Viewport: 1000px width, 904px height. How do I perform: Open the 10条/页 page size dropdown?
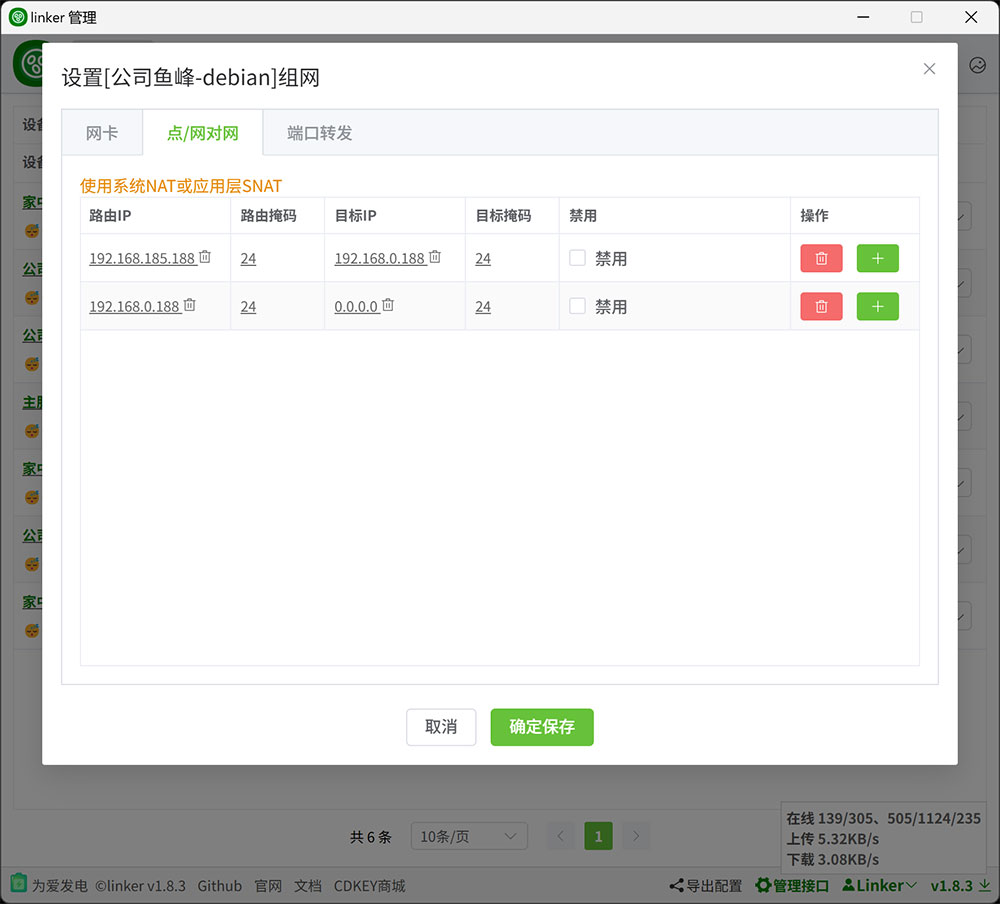[469, 836]
